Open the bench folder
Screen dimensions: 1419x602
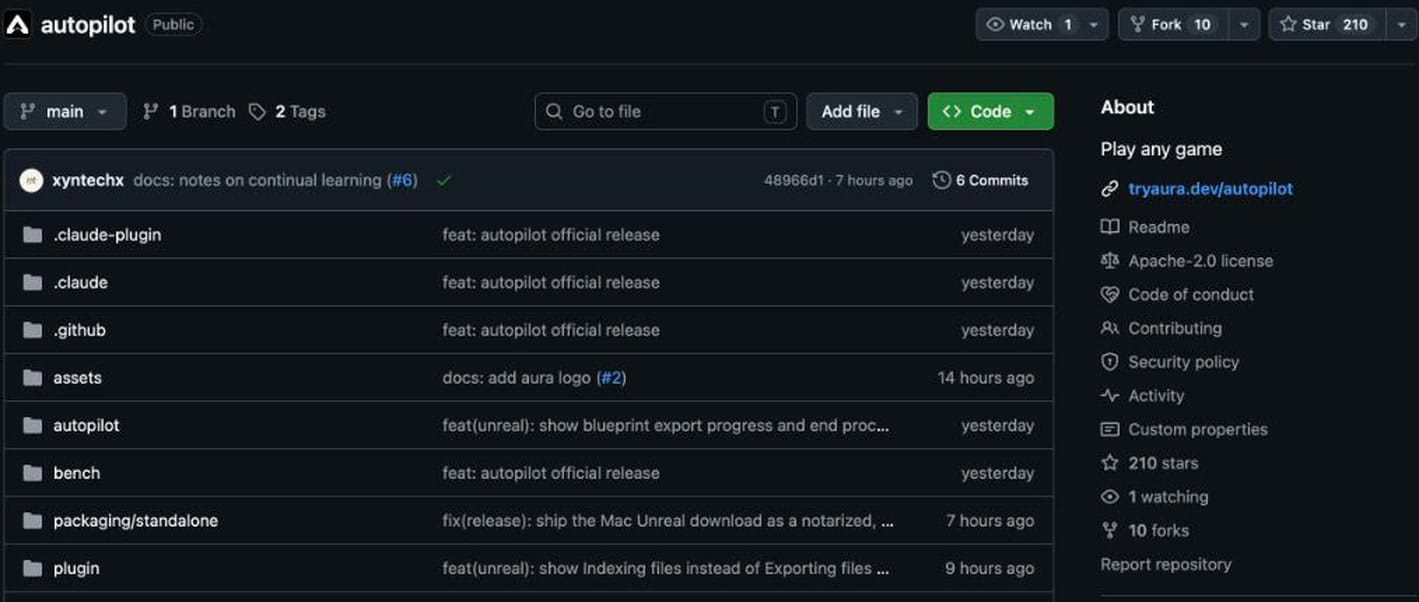tap(76, 473)
